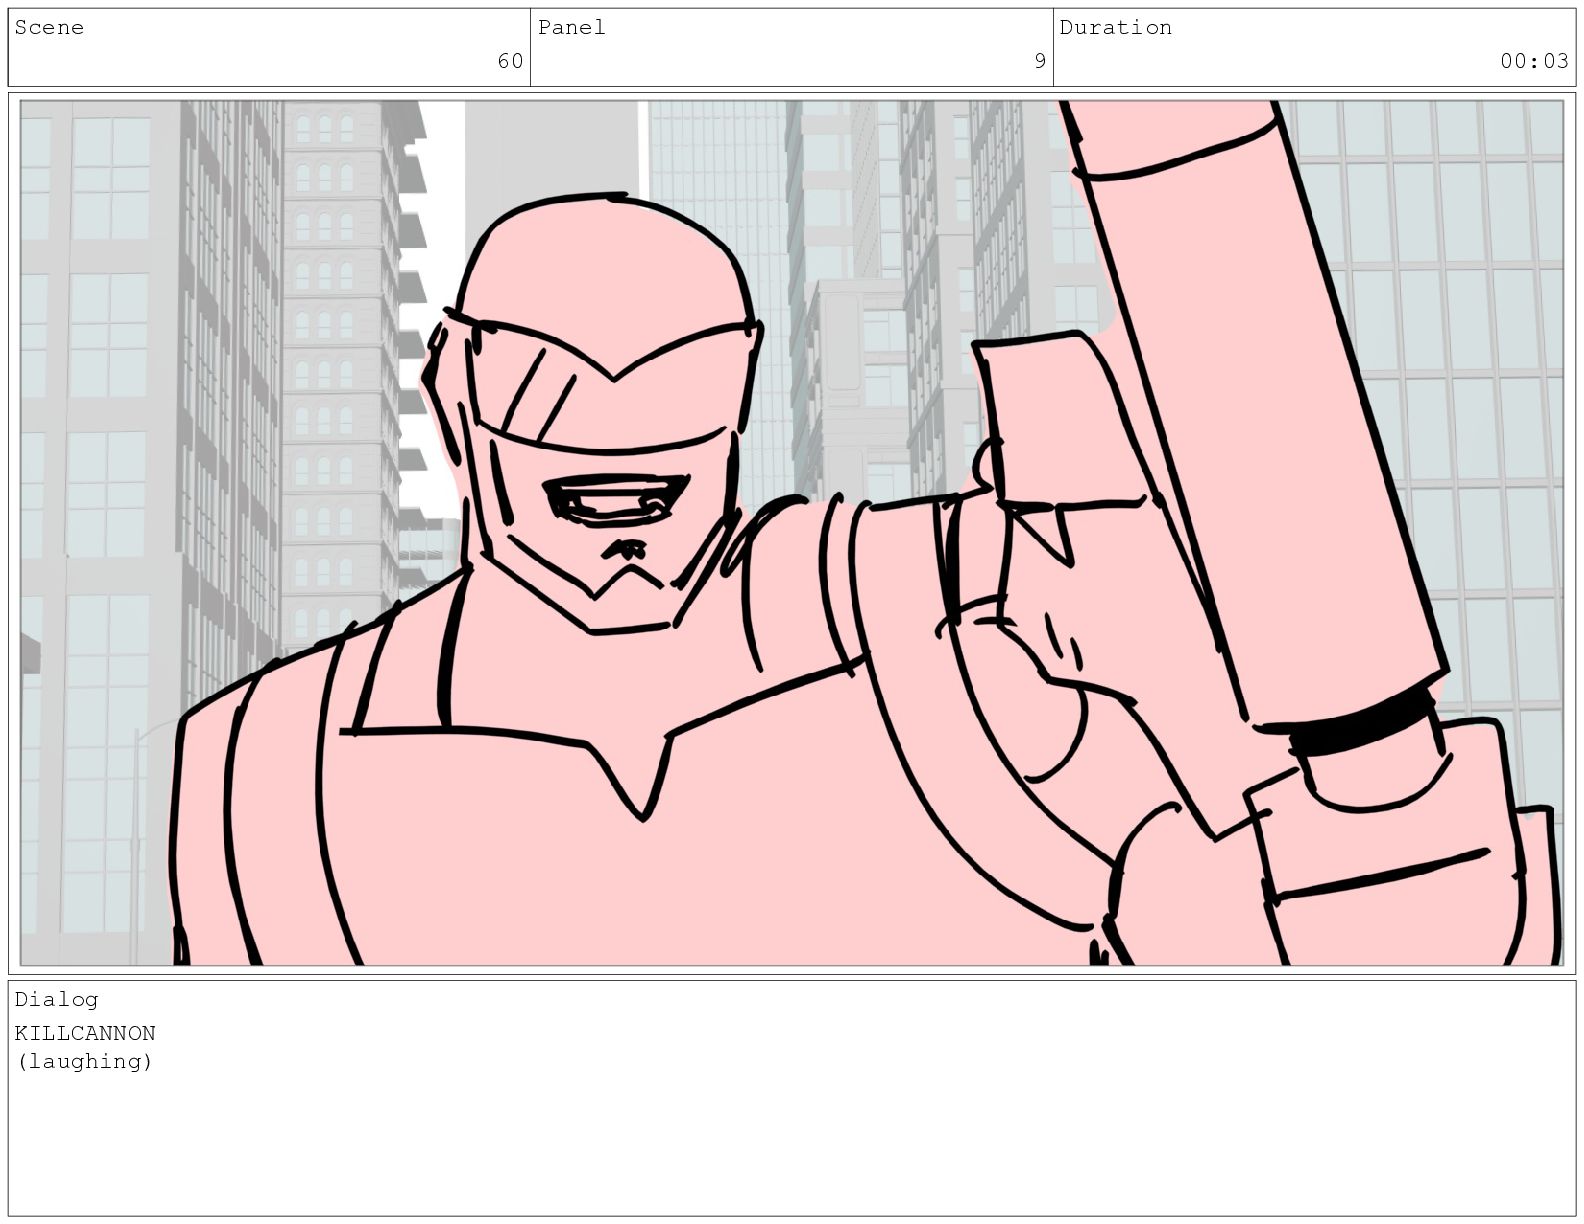Select the KILLCANNON character name text
Image resolution: width=1584 pixels, height=1224 pixels.
click(x=85, y=1033)
